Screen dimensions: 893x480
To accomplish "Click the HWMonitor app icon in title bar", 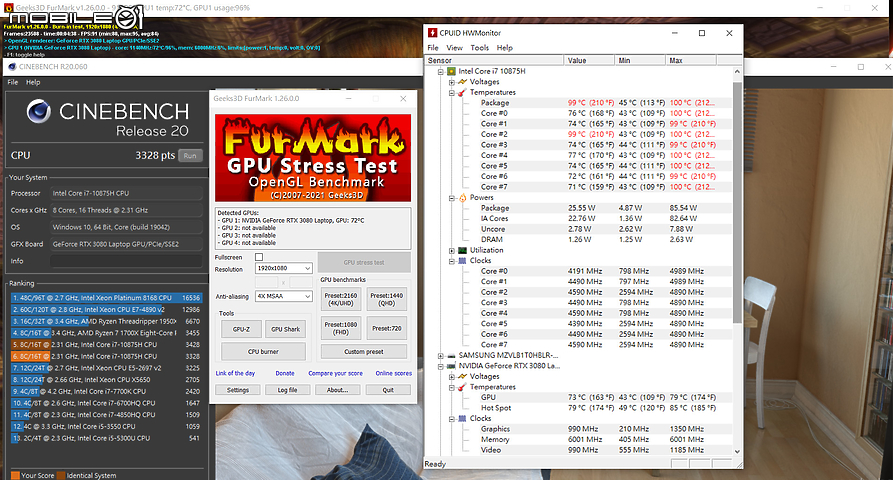I will click(433, 33).
